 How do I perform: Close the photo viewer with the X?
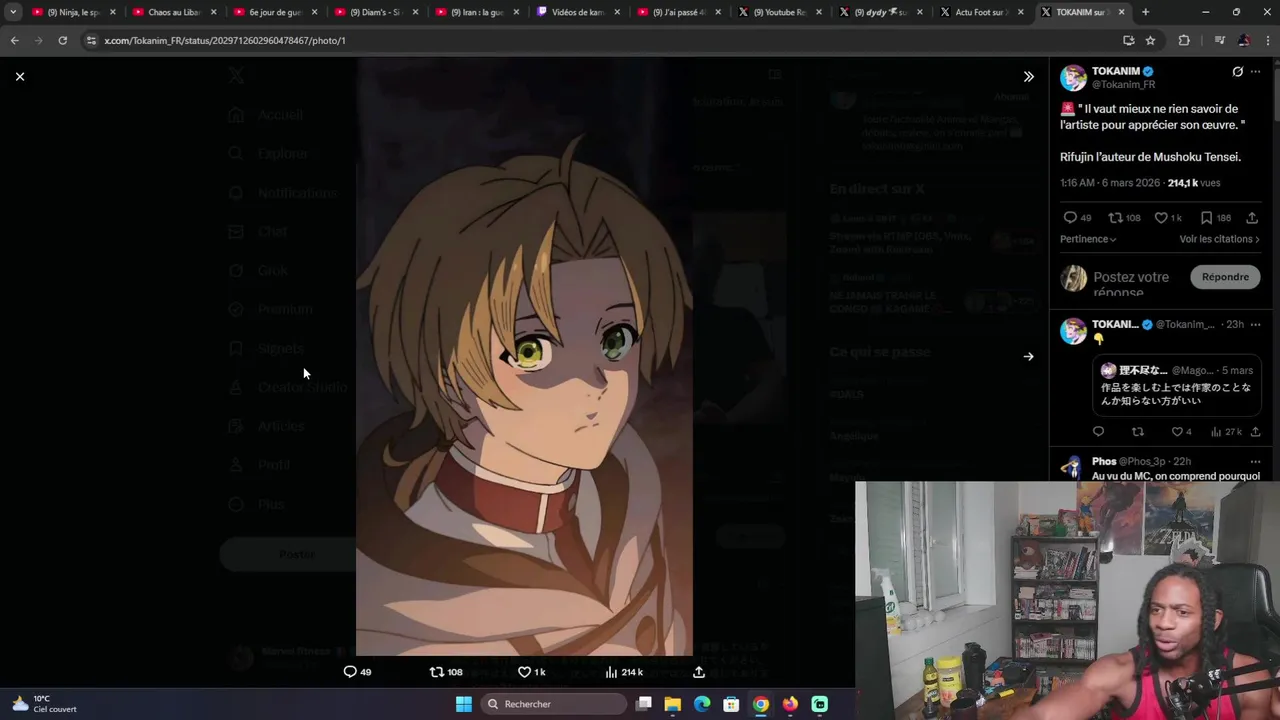click(19, 76)
